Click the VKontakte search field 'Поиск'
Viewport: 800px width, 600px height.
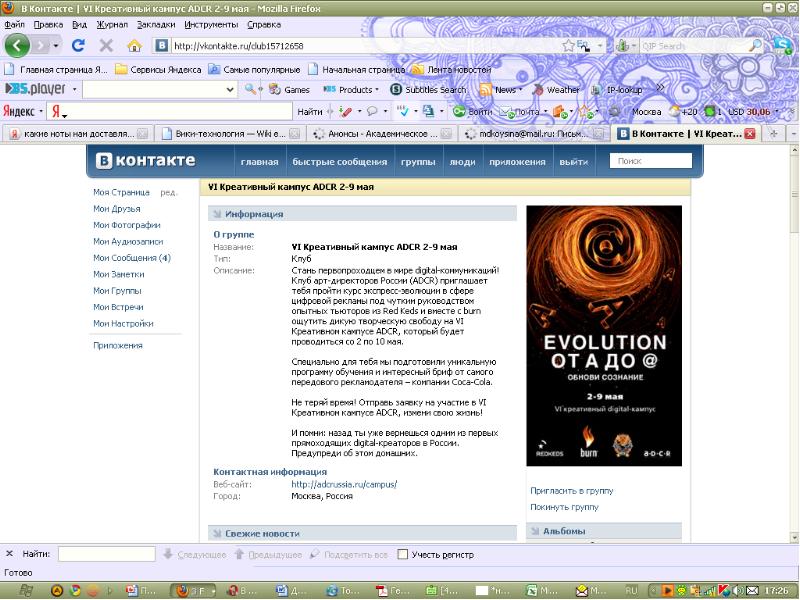(x=651, y=161)
